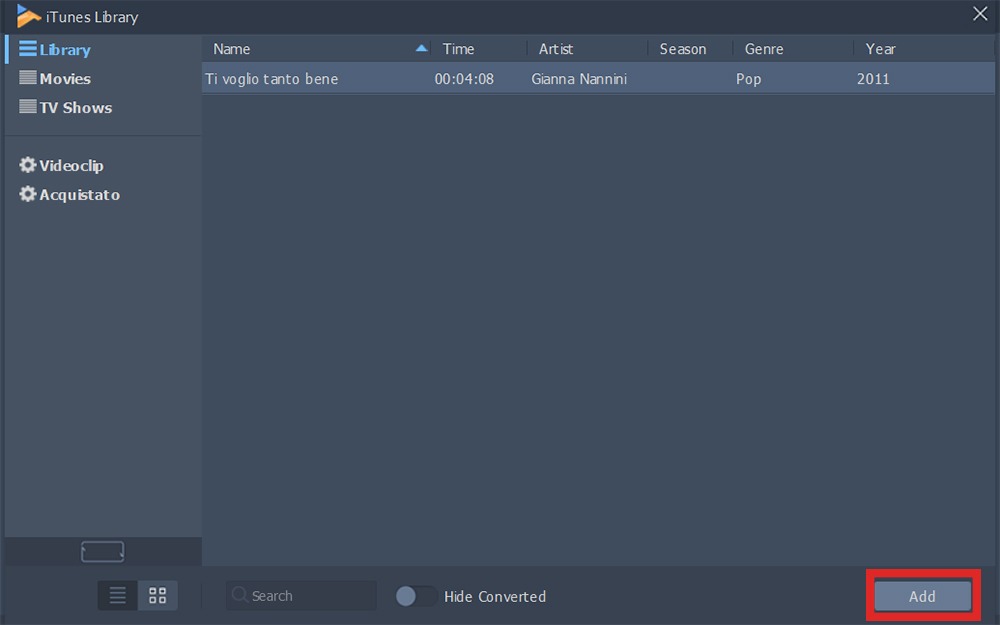Click the search magnifier icon
Image resolution: width=1000 pixels, height=625 pixels.
pyautogui.click(x=239, y=595)
